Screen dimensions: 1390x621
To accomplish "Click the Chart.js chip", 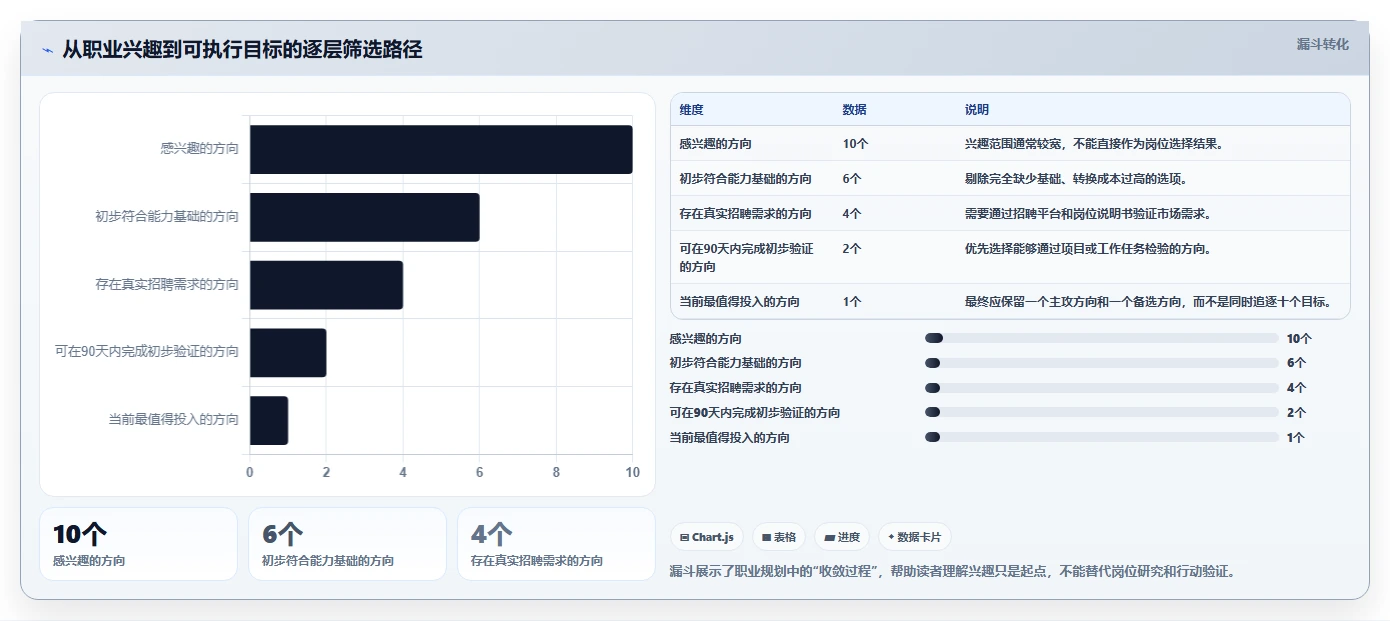I will click(x=706, y=537).
